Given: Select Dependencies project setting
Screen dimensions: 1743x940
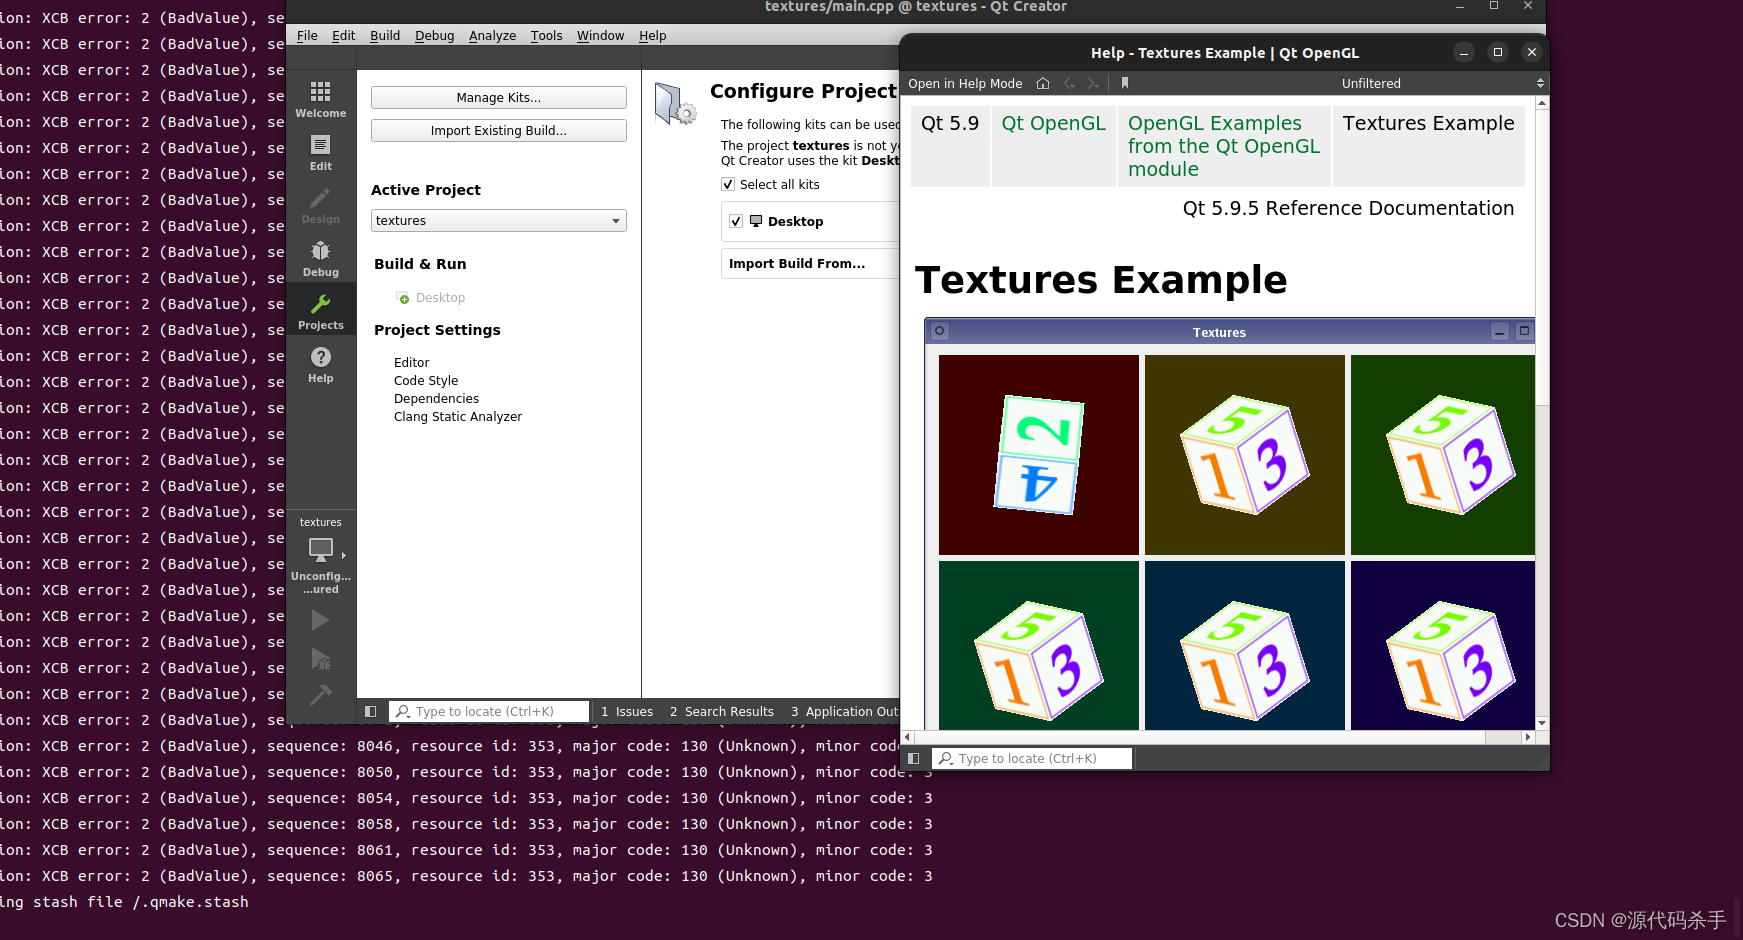Looking at the screenshot, I should pos(436,398).
